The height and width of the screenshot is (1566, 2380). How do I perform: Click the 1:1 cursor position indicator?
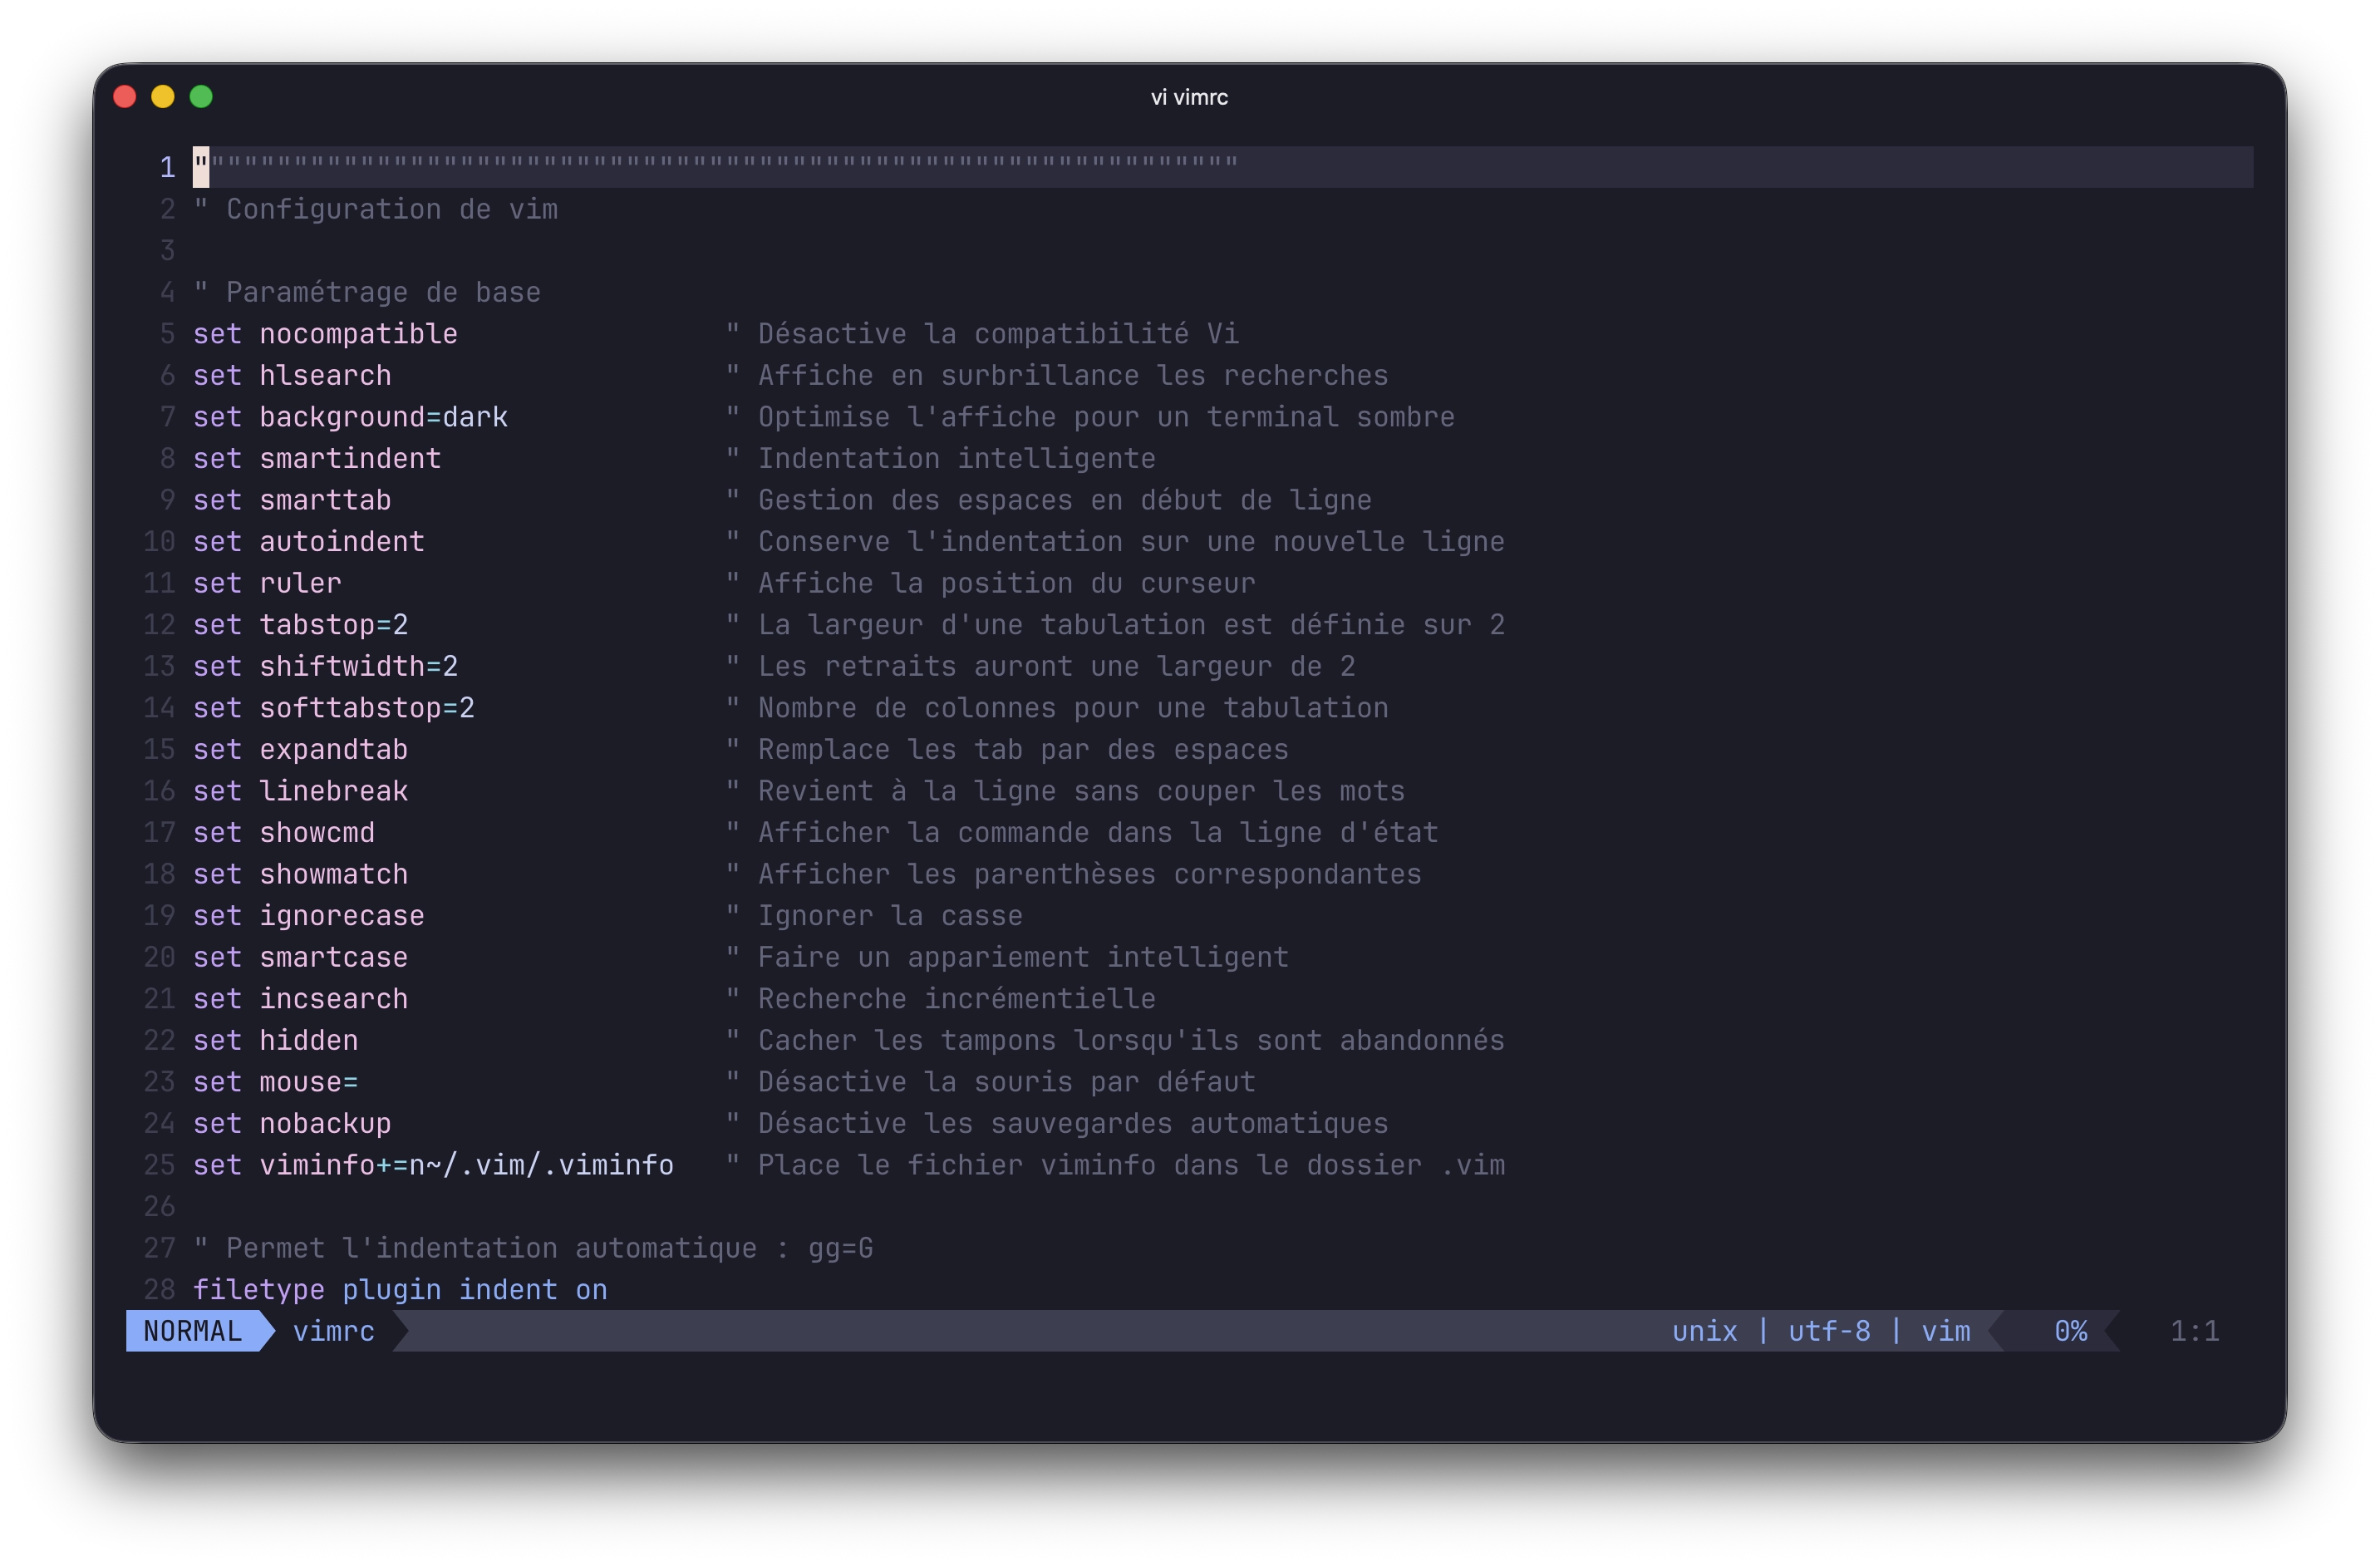click(2194, 1331)
